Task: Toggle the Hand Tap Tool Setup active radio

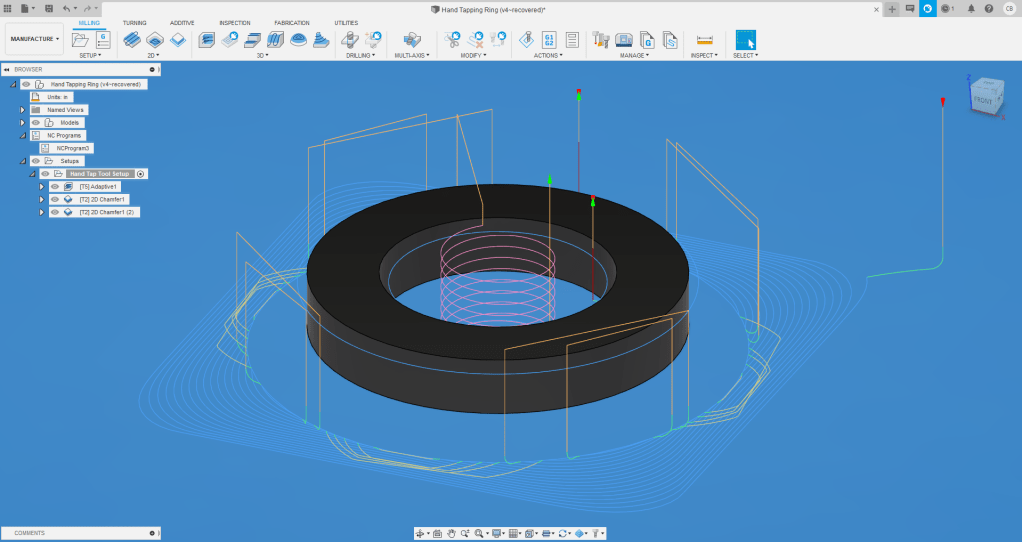Action: pos(141,173)
